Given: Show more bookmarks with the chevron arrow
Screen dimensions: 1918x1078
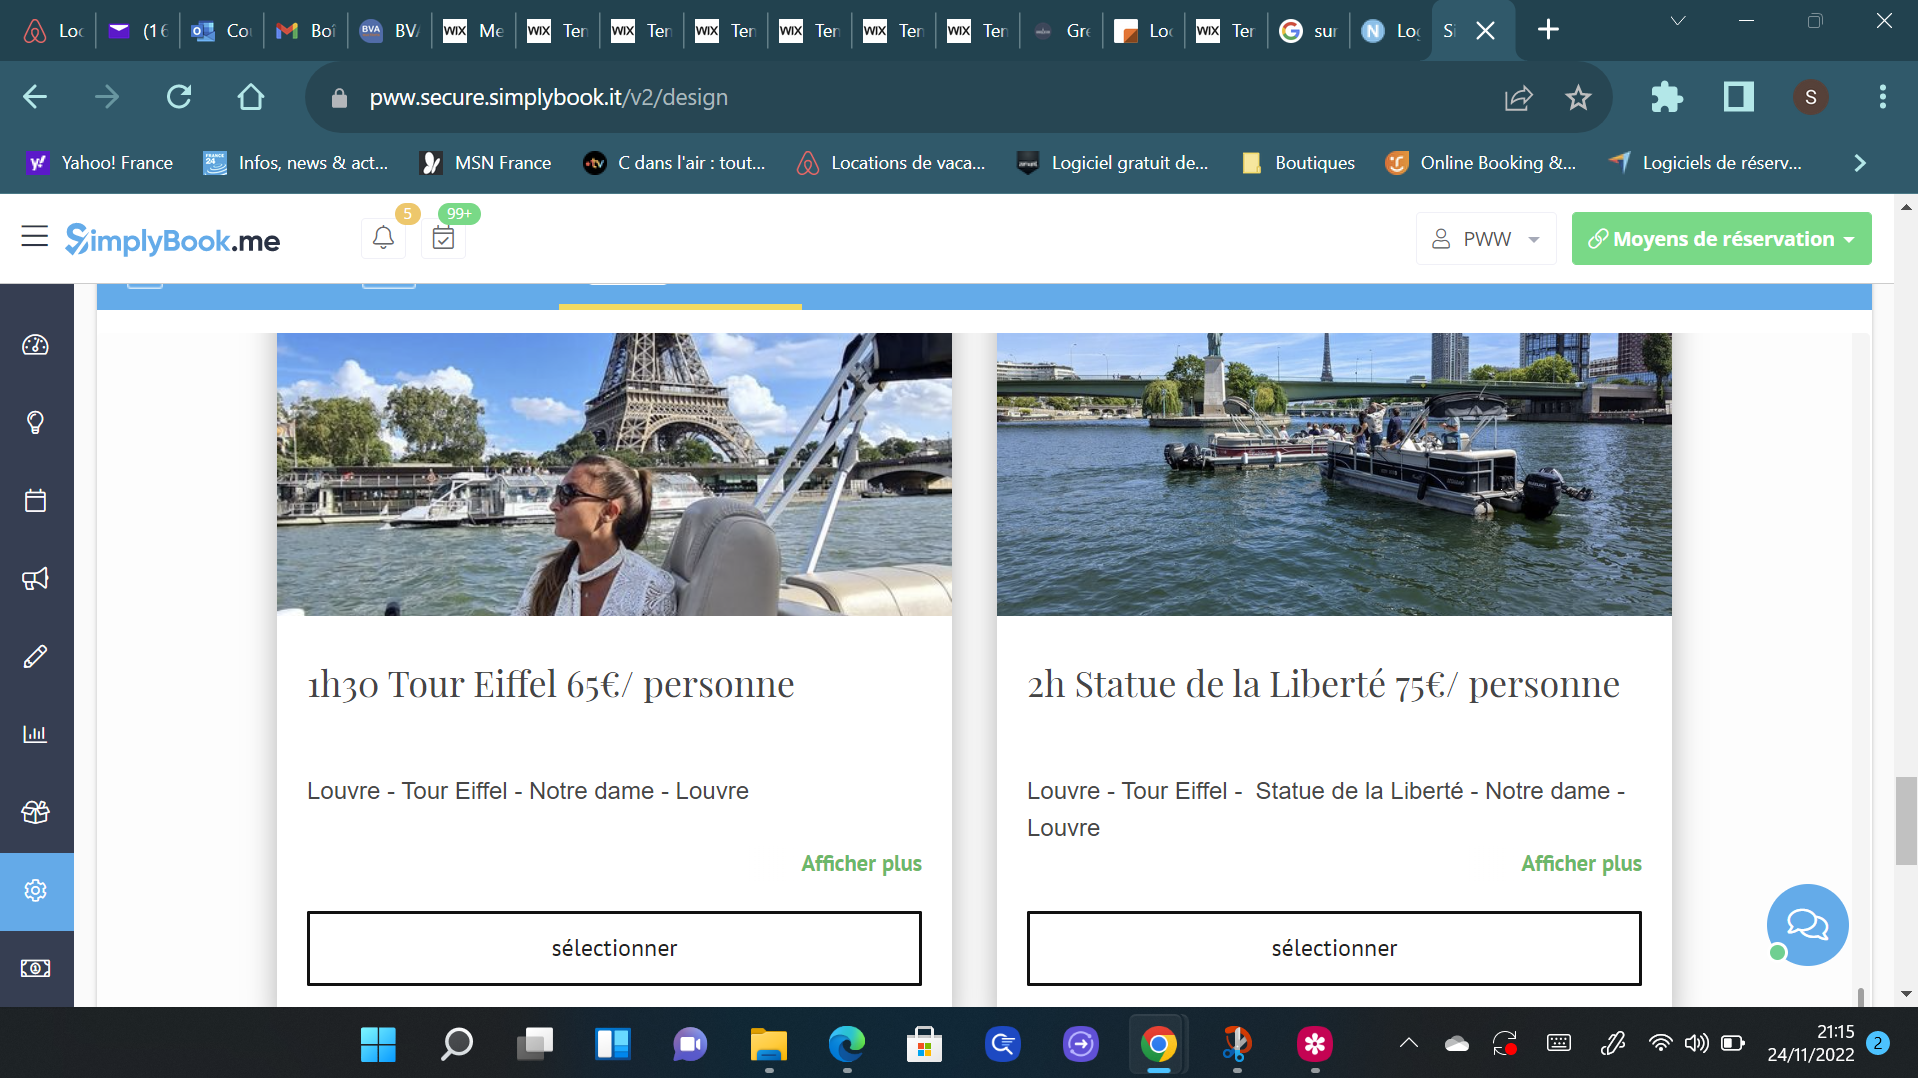Looking at the screenshot, I should pos(1859,163).
